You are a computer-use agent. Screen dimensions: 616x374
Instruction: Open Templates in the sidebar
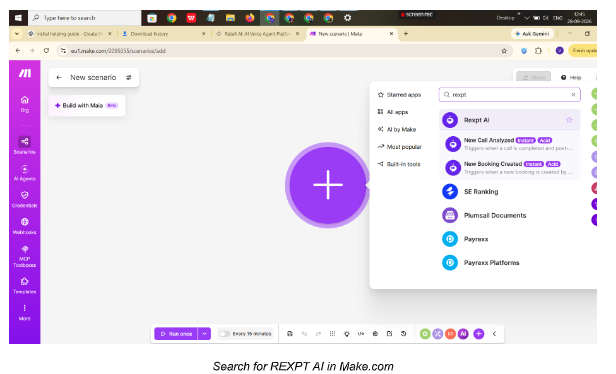pos(25,285)
